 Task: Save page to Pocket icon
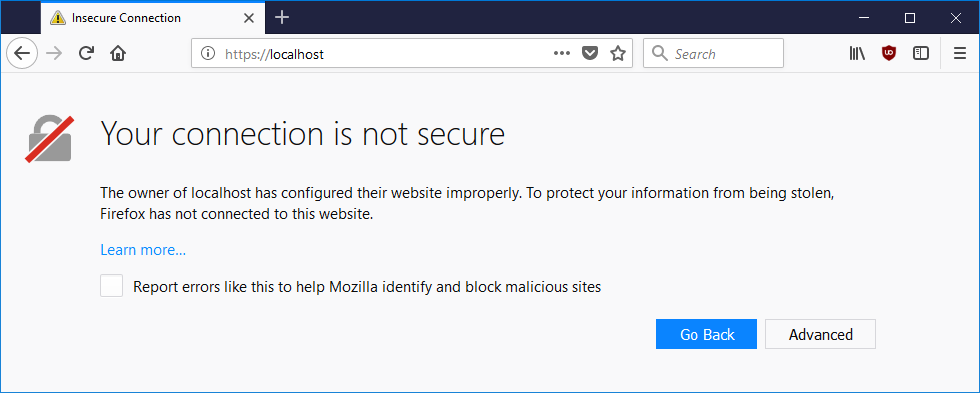click(590, 54)
